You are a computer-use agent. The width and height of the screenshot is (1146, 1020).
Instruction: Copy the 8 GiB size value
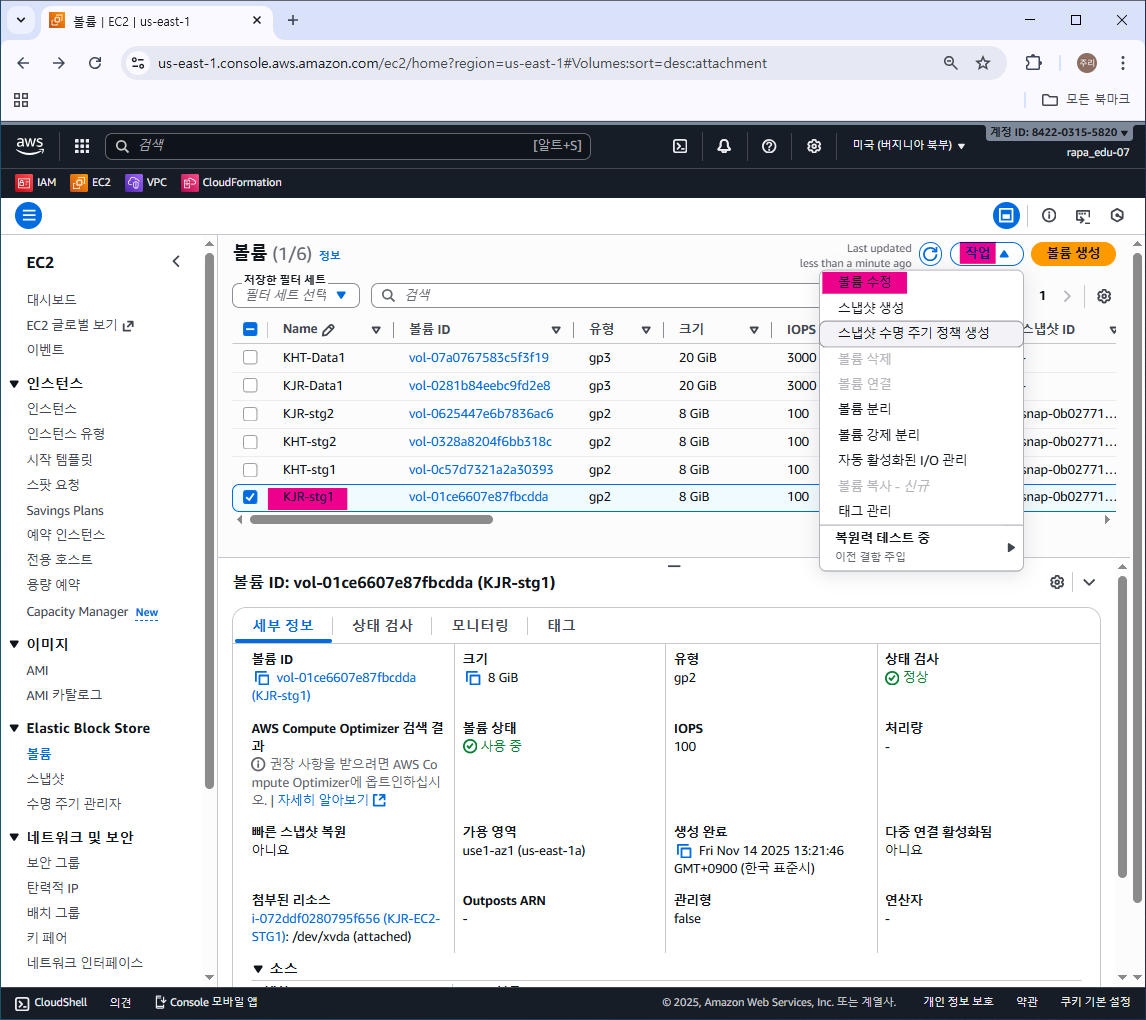(x=473, y=678)
